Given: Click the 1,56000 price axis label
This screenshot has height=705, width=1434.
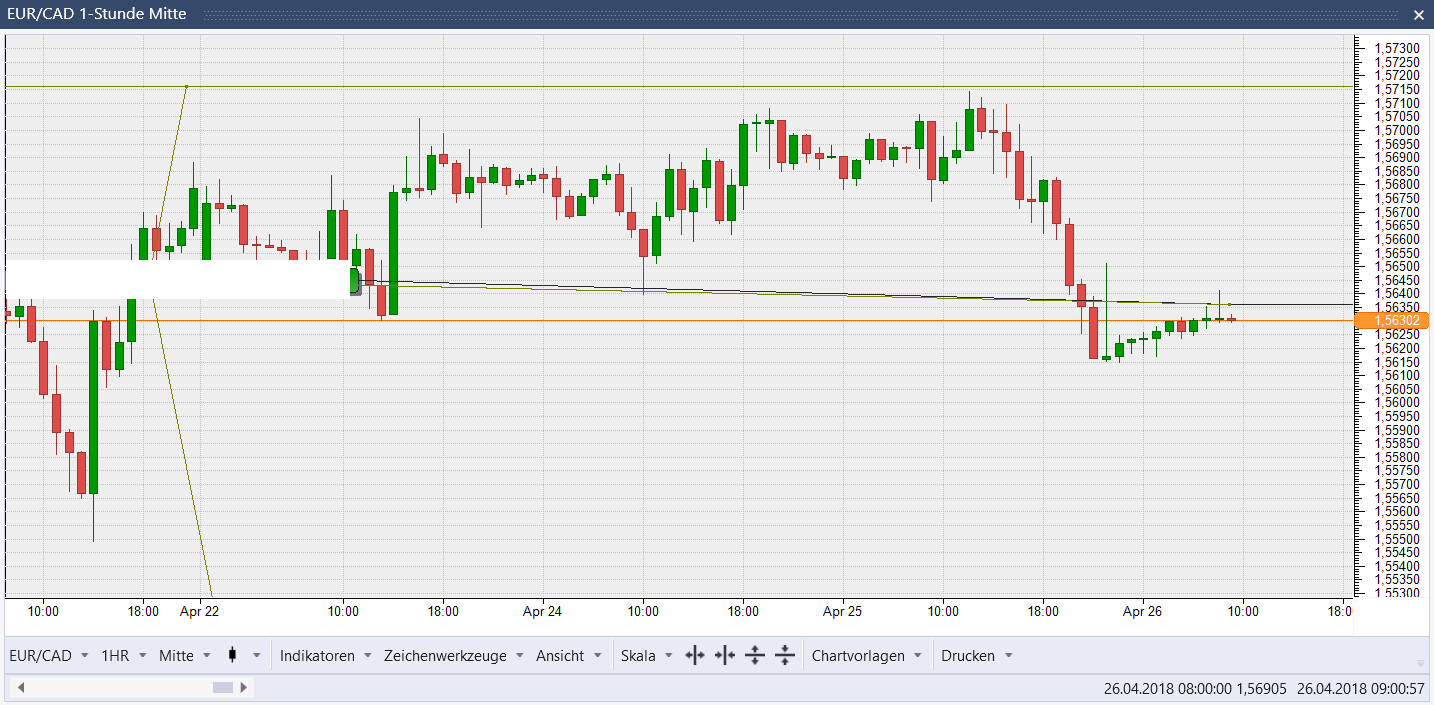Looking at the screenshot, I should point(1396,402).
